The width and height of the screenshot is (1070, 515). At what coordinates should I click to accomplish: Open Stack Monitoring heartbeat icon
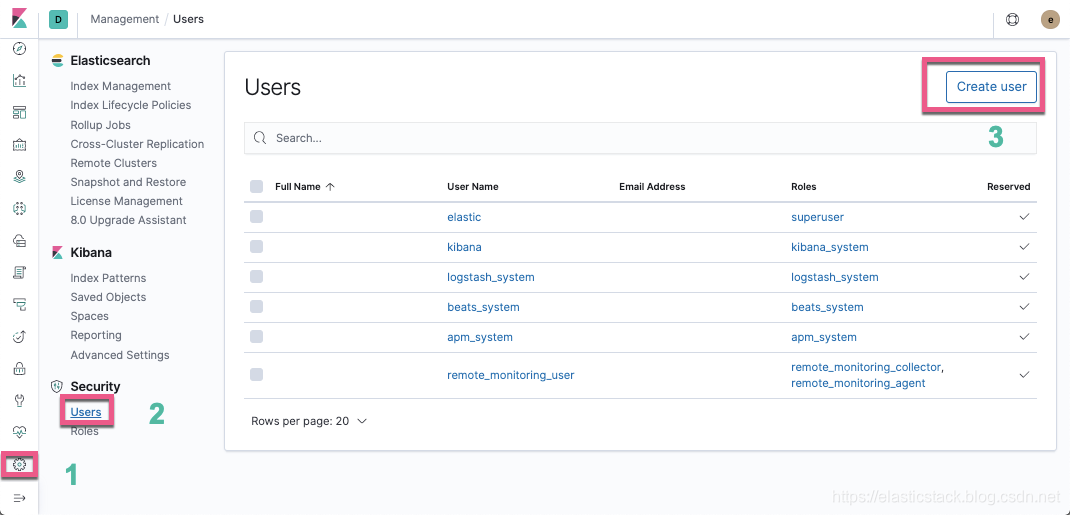20,432
